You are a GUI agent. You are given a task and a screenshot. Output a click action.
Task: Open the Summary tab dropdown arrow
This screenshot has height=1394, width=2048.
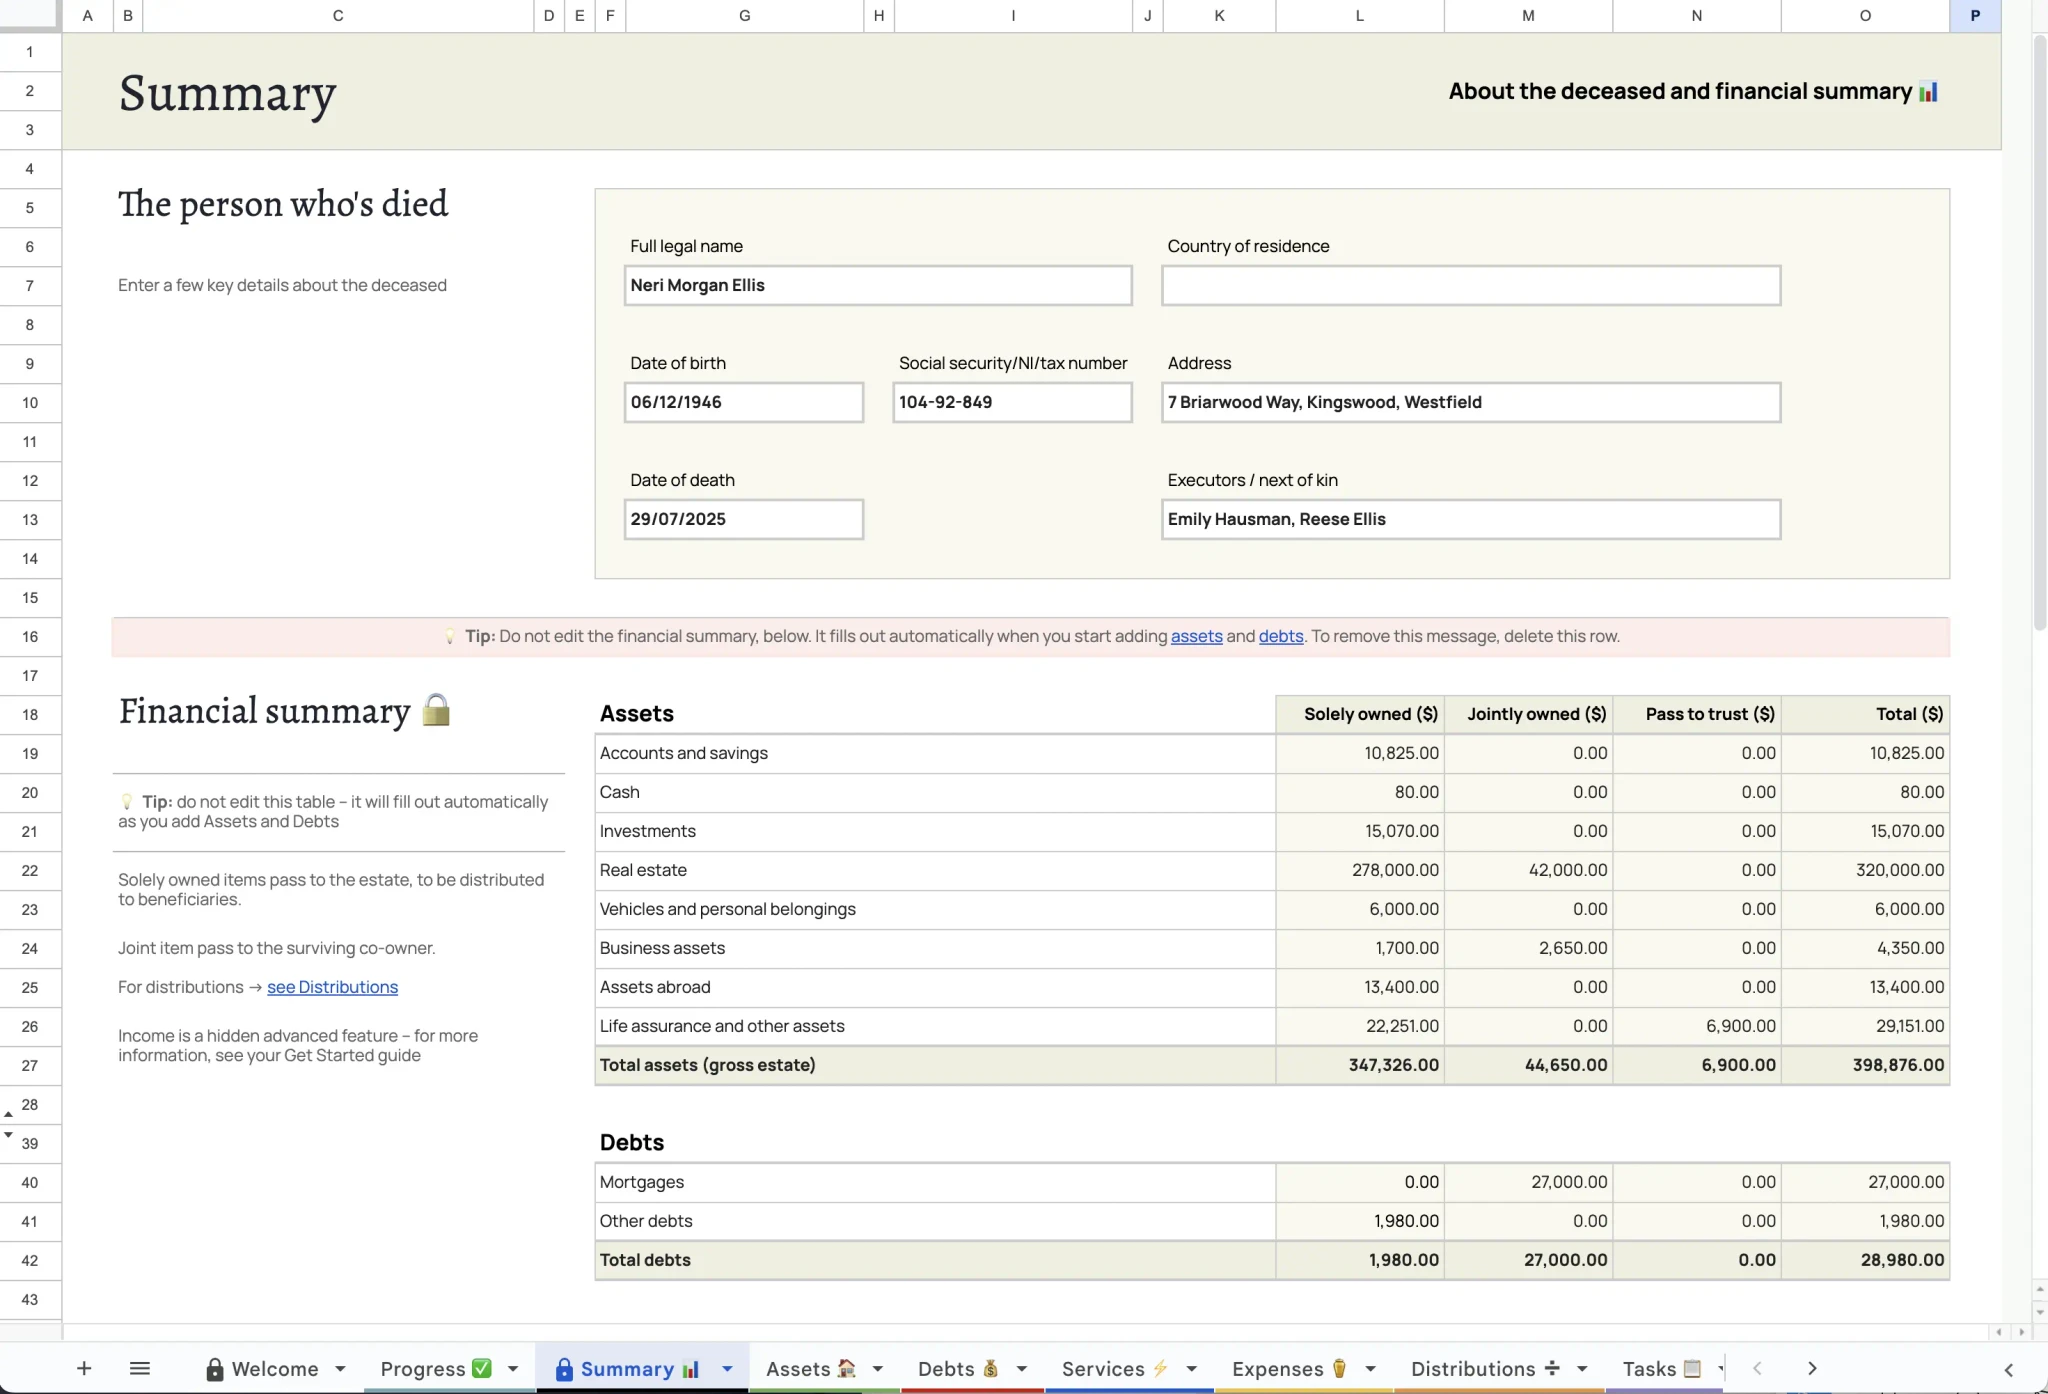[x=727, y=1368]
